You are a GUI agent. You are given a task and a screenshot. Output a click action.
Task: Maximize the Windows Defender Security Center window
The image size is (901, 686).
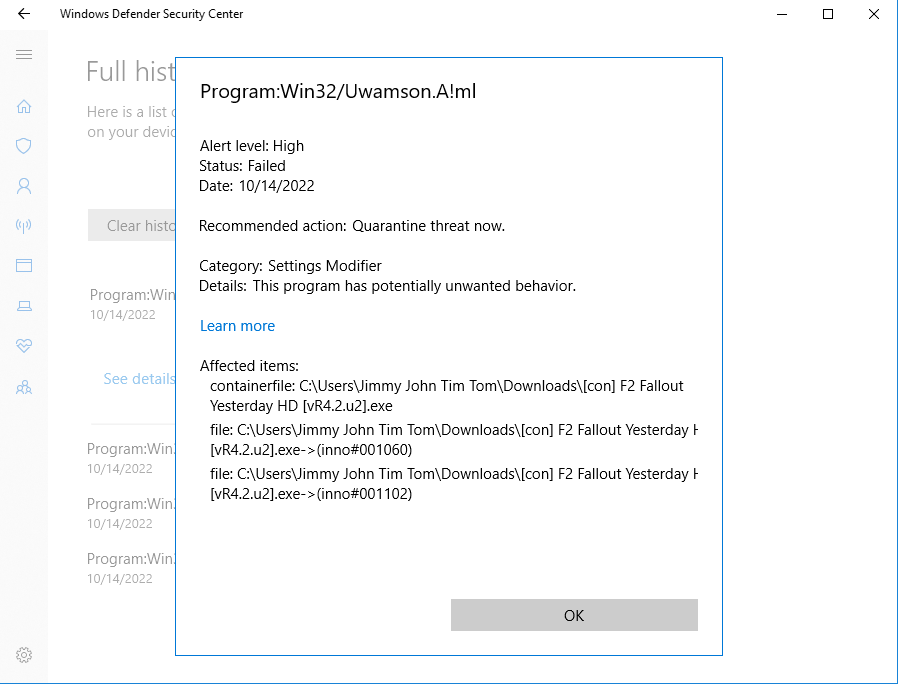pos(827,14)
